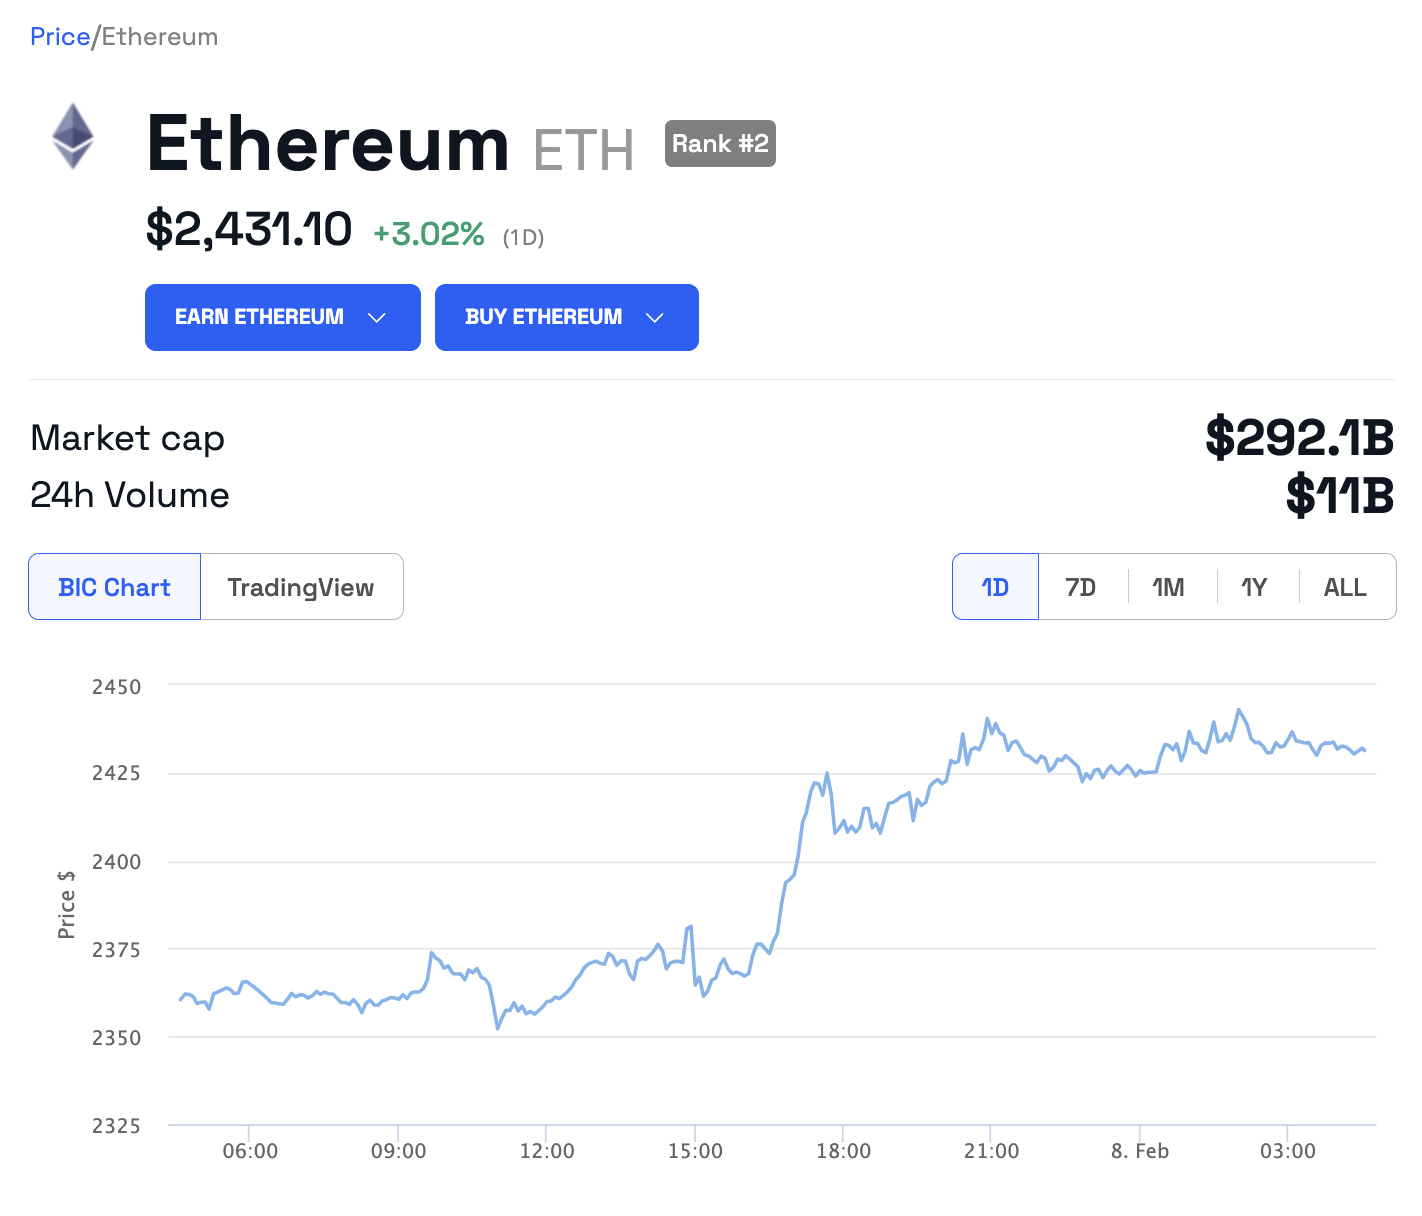1422x1216 pixels.
Task: Click the Rank #2 badge
Action: point(720,144)
